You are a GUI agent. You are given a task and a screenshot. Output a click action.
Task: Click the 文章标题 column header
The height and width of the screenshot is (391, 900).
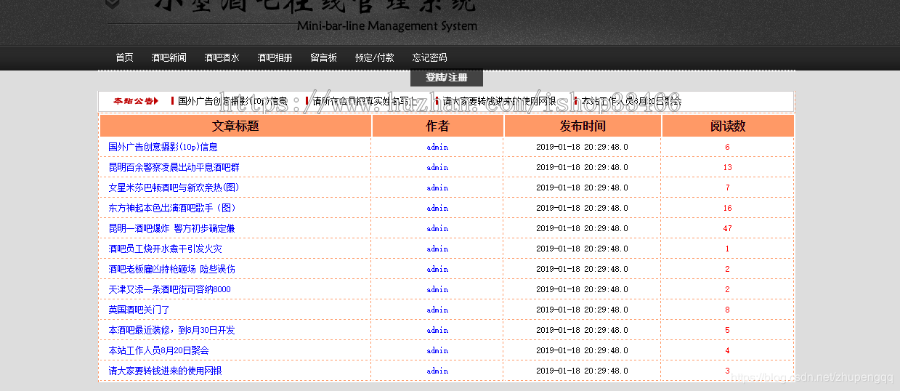(235, 126)
